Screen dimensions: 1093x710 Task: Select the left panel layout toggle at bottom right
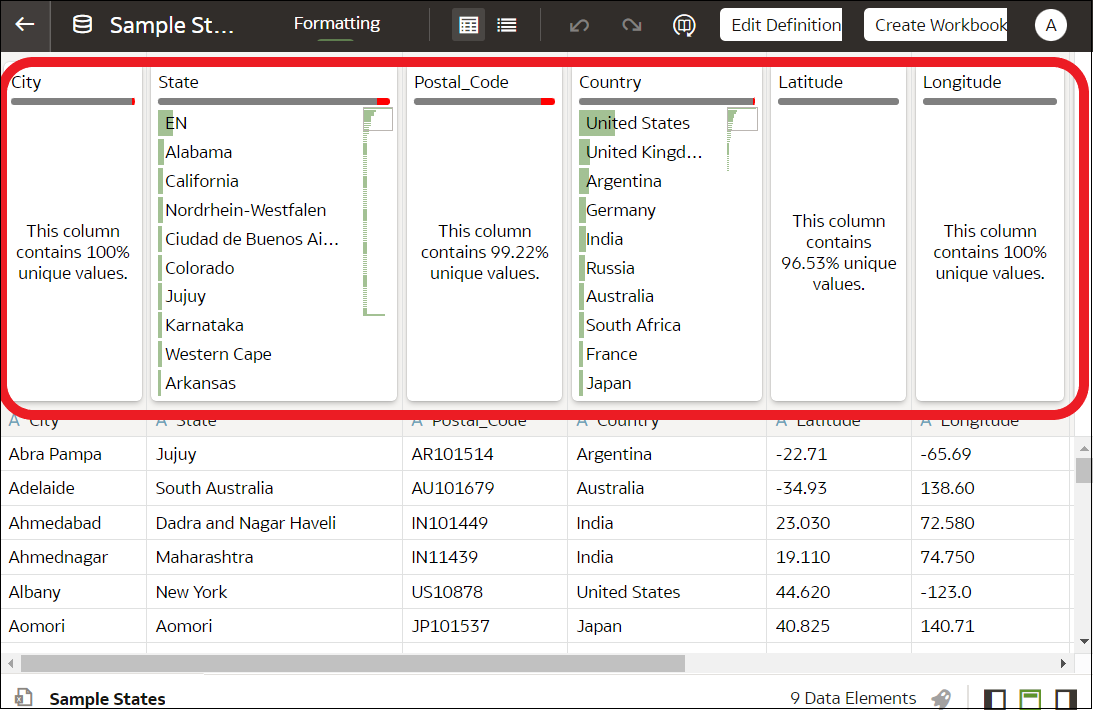pyautogui.click(x=993, y=697)
